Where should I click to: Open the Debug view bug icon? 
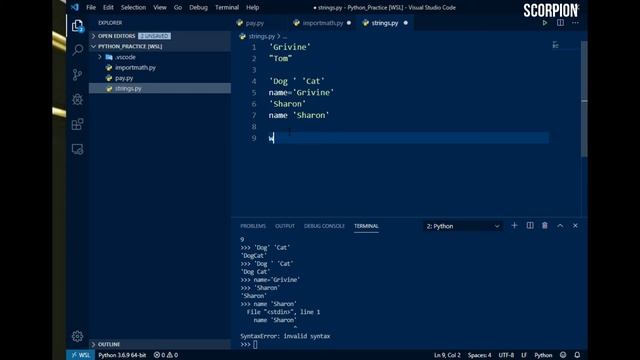pos(77,100)
